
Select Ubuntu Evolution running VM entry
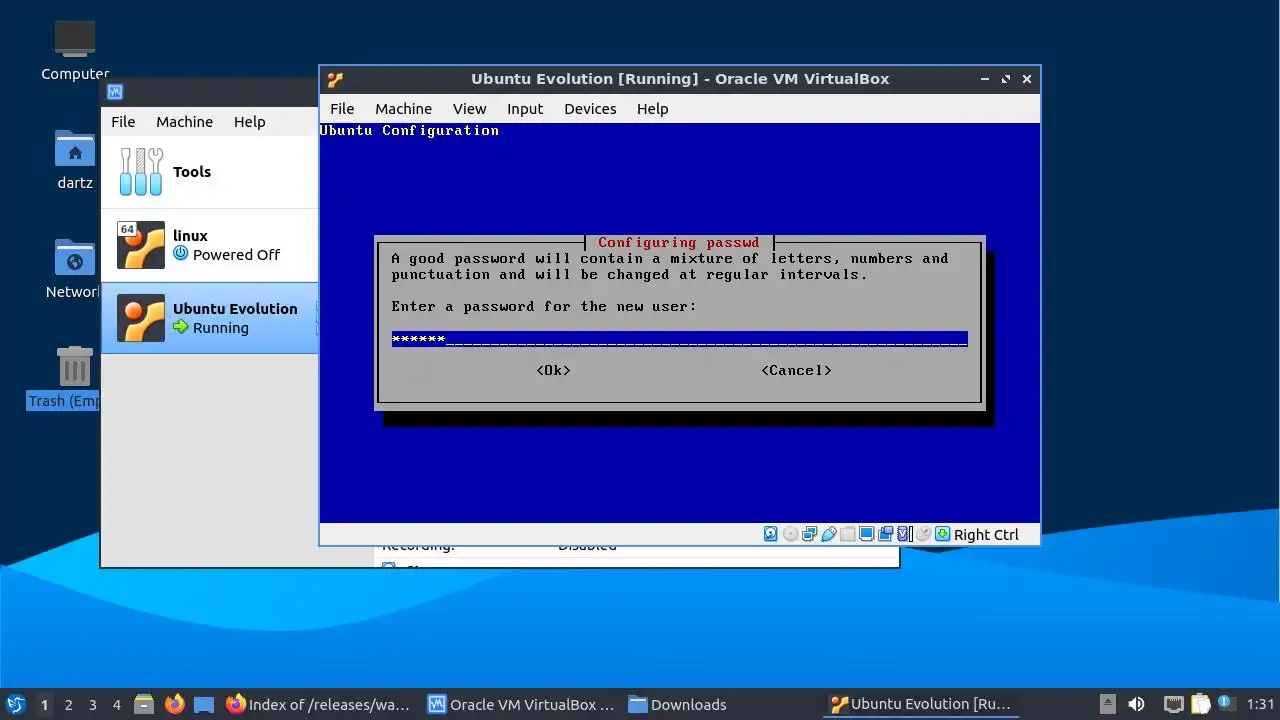[x=210, y=318]
